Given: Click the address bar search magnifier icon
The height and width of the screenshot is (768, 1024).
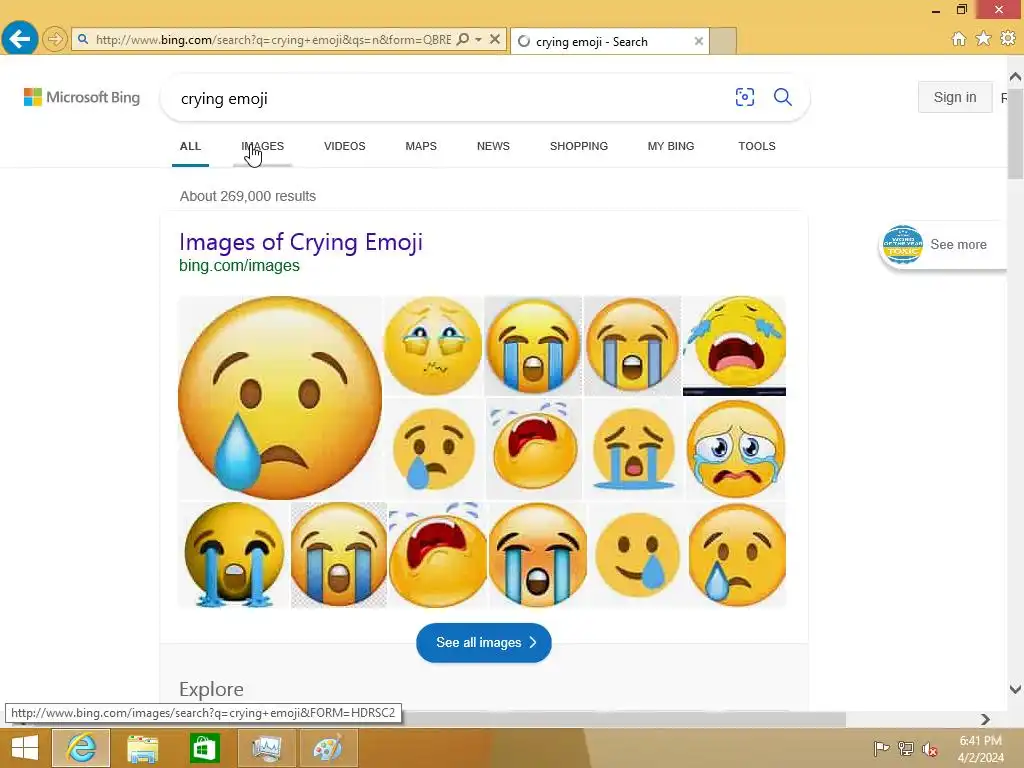Looking at the screenshot, I should click(x=463, y=39).
